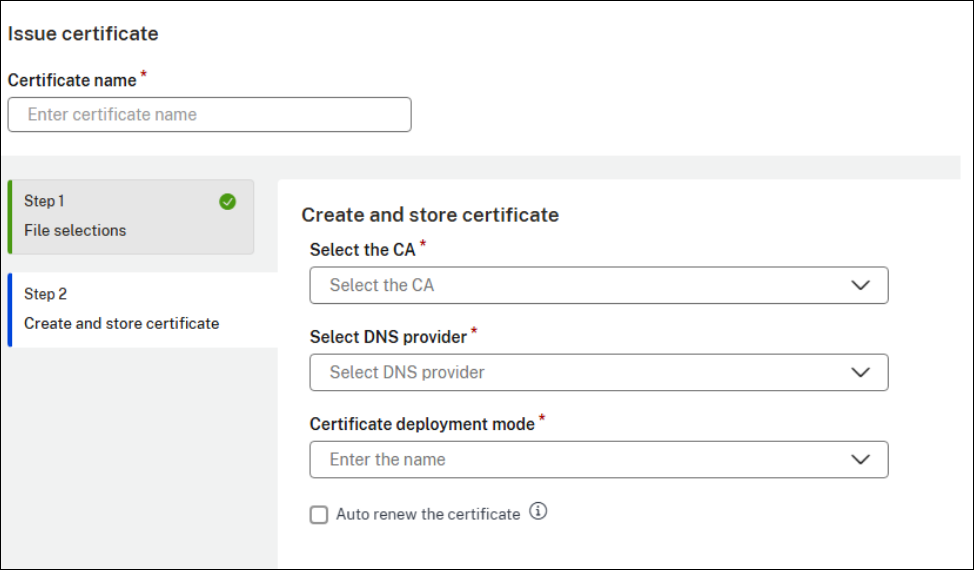Click the "Certificate deployment mode" field label
The image size is (974, 570).
coord(422,424)
